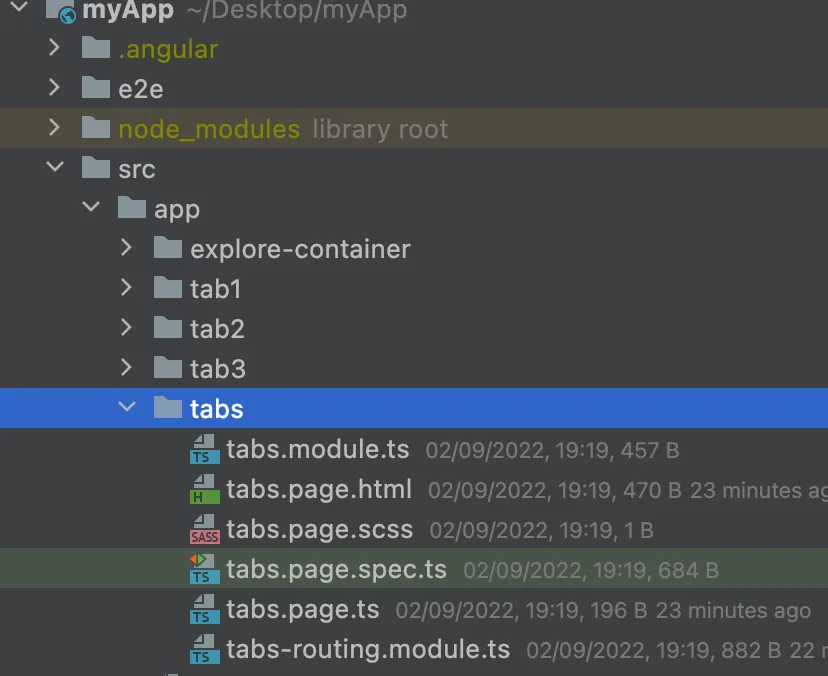Click the explore-container folder icon

tap(167, 248)
